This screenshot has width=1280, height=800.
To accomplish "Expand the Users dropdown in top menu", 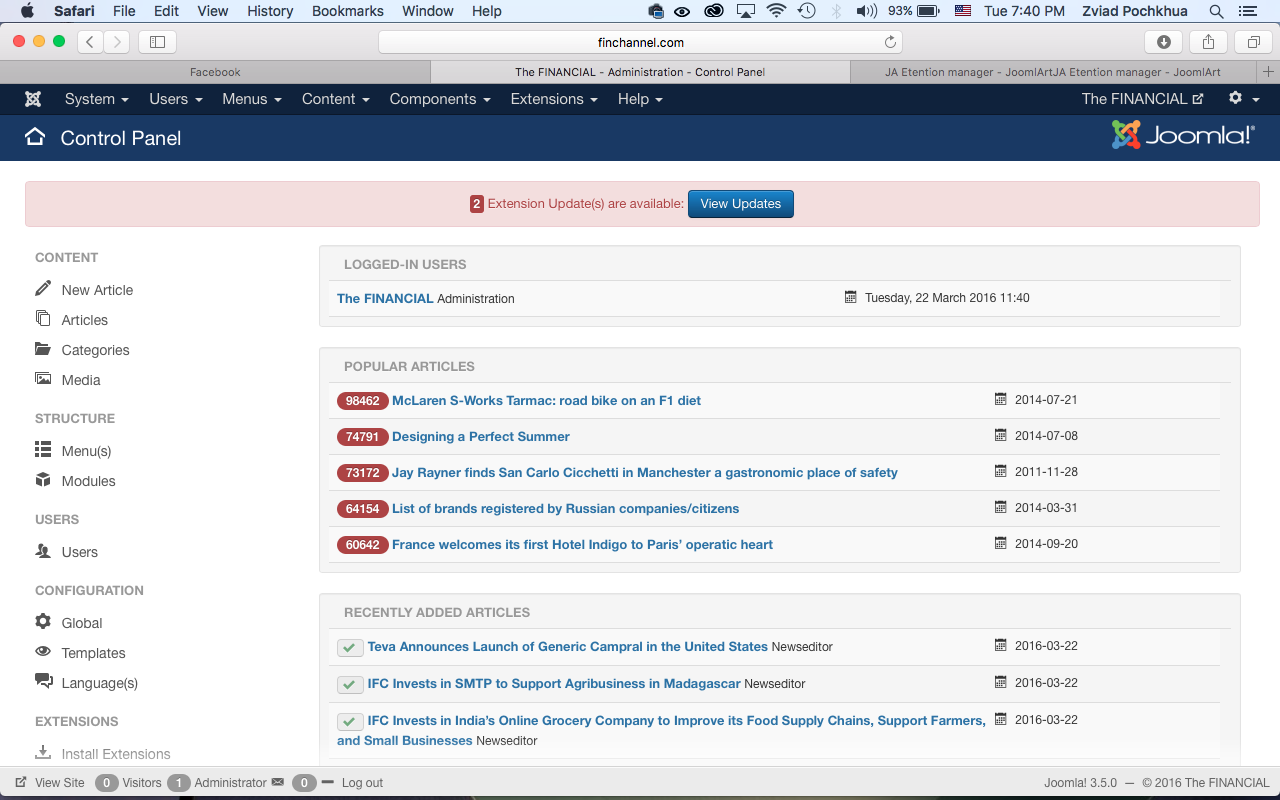I will (176, 99).
